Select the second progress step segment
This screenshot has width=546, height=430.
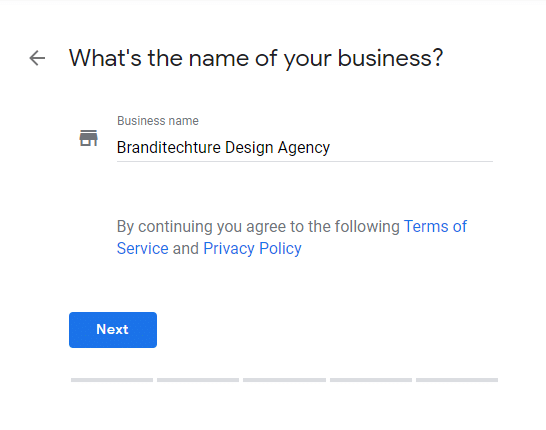click(198, 380)
